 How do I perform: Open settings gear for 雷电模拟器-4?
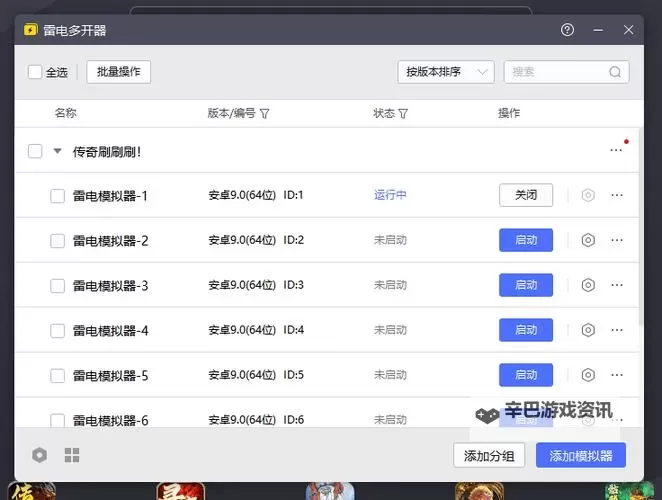[588, 330]
